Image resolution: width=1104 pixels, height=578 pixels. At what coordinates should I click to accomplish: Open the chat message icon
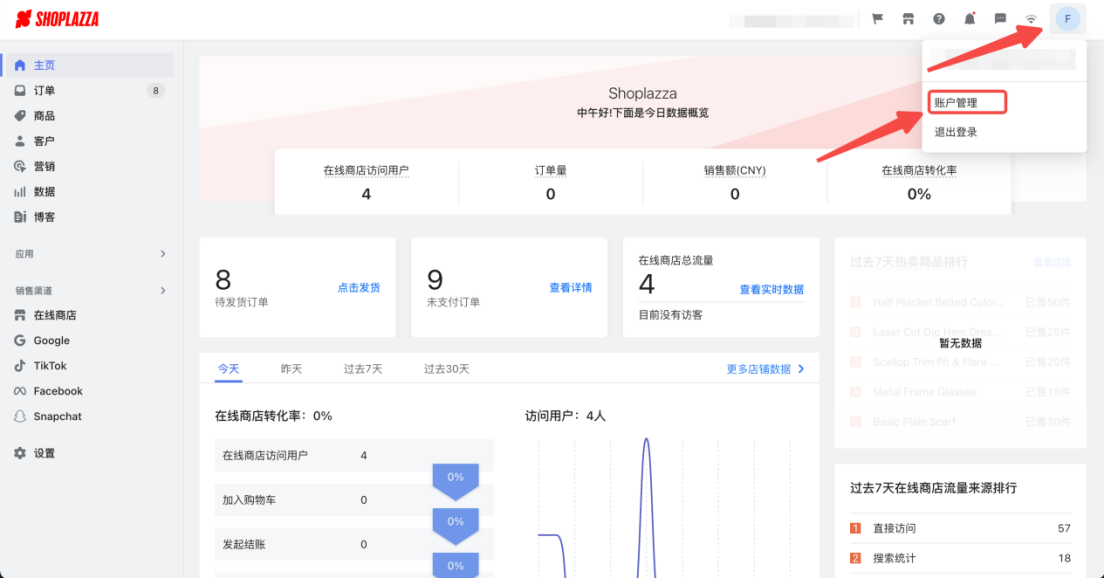click(1000, 19)
